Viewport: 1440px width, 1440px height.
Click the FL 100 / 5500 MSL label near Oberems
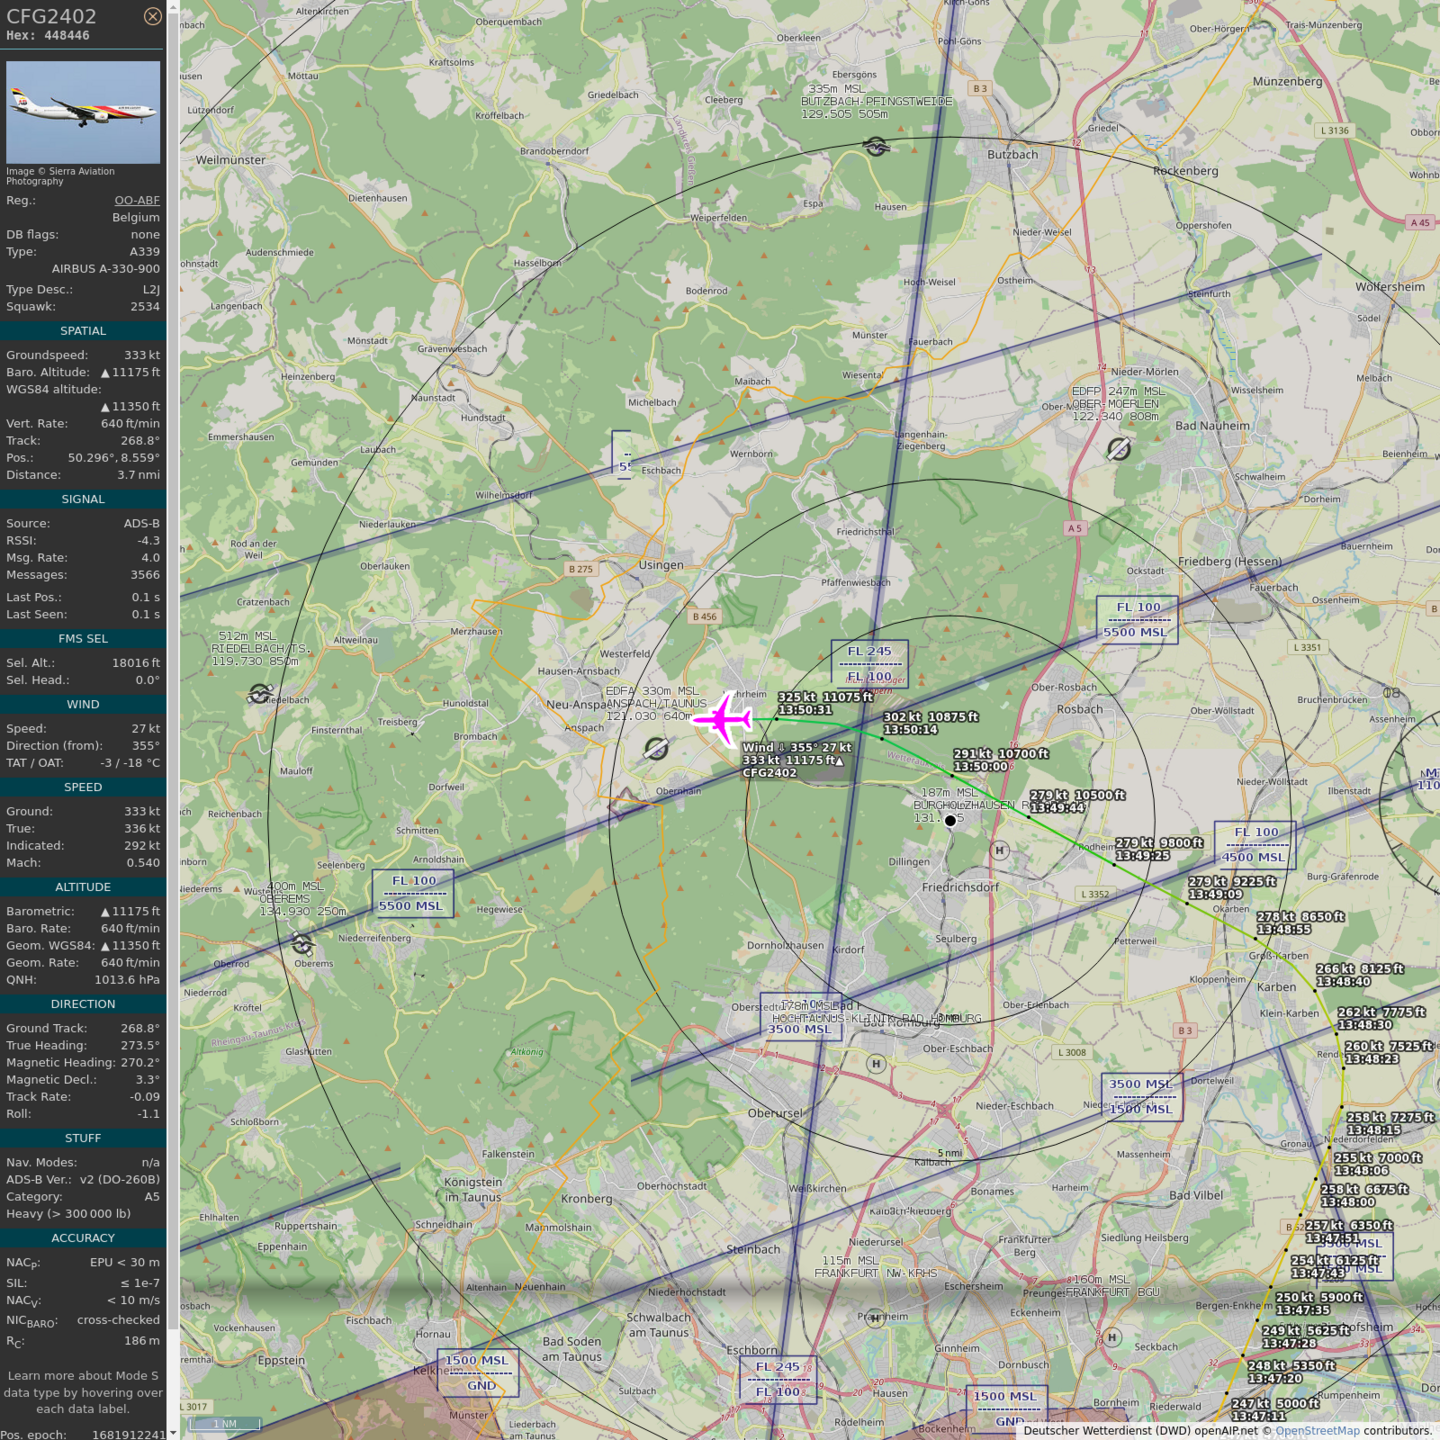click(413, 893)
